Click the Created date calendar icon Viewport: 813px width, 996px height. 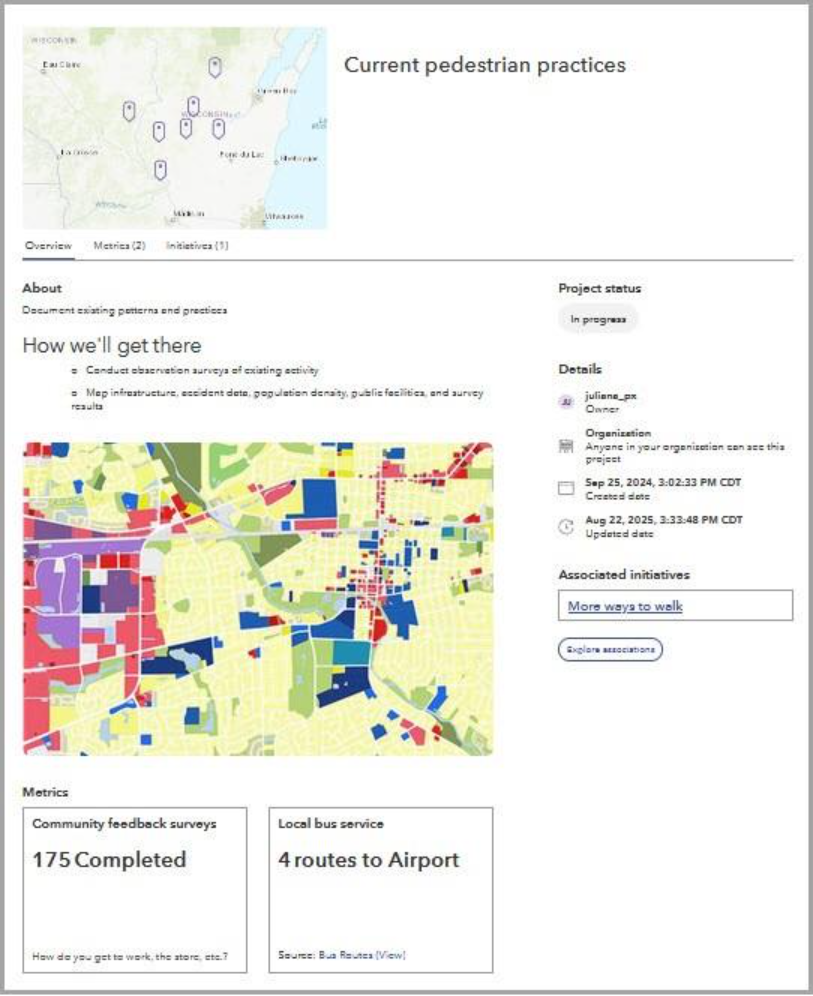(x=566, y=488)
